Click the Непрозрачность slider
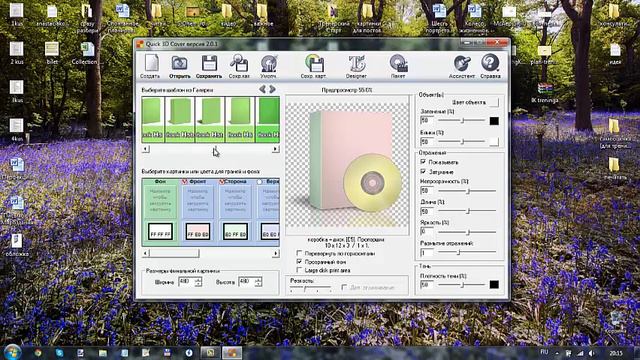 [467, 191]
